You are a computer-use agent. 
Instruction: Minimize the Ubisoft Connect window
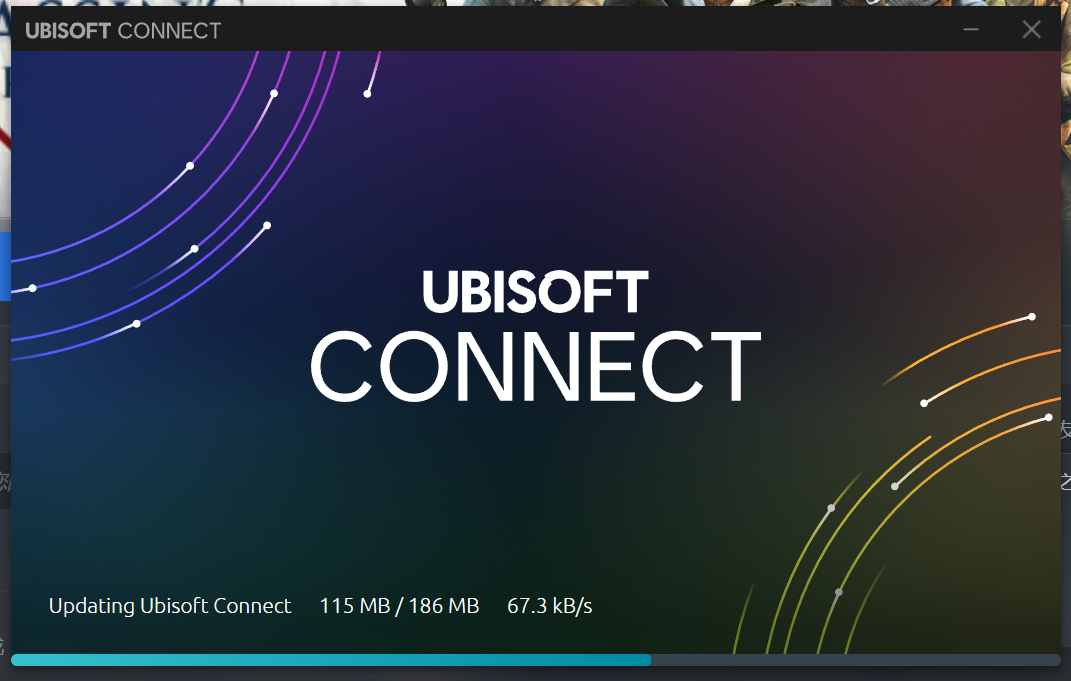click(x=971, y=30)
